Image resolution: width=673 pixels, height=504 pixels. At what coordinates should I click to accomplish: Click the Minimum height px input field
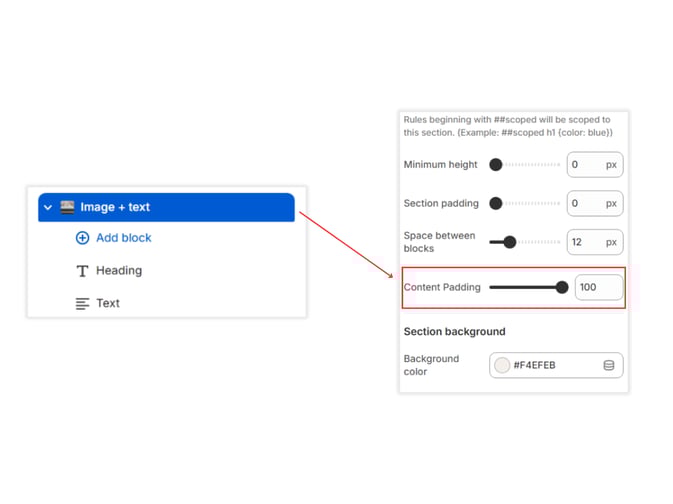(585, 165)
